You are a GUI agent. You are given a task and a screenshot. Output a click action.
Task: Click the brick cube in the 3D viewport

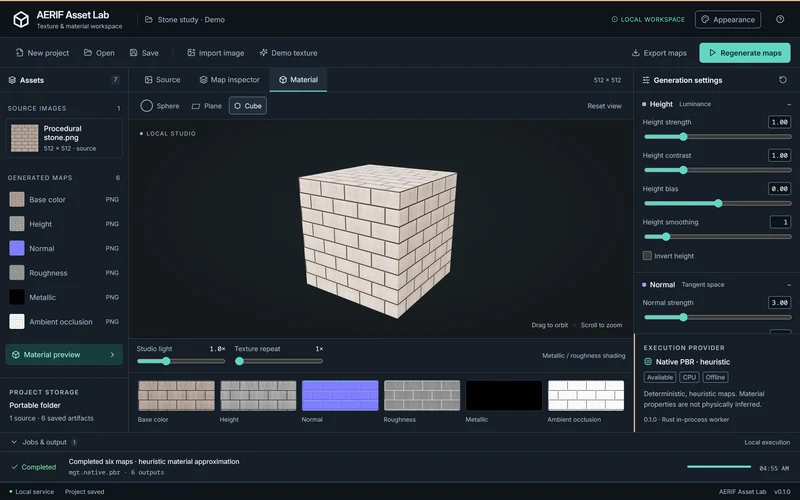(378, 241)
